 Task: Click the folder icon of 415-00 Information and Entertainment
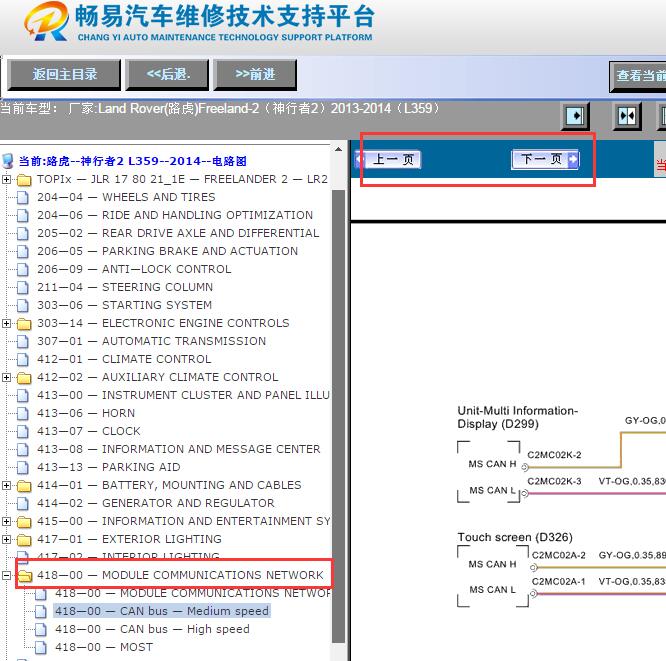point(24,522)
